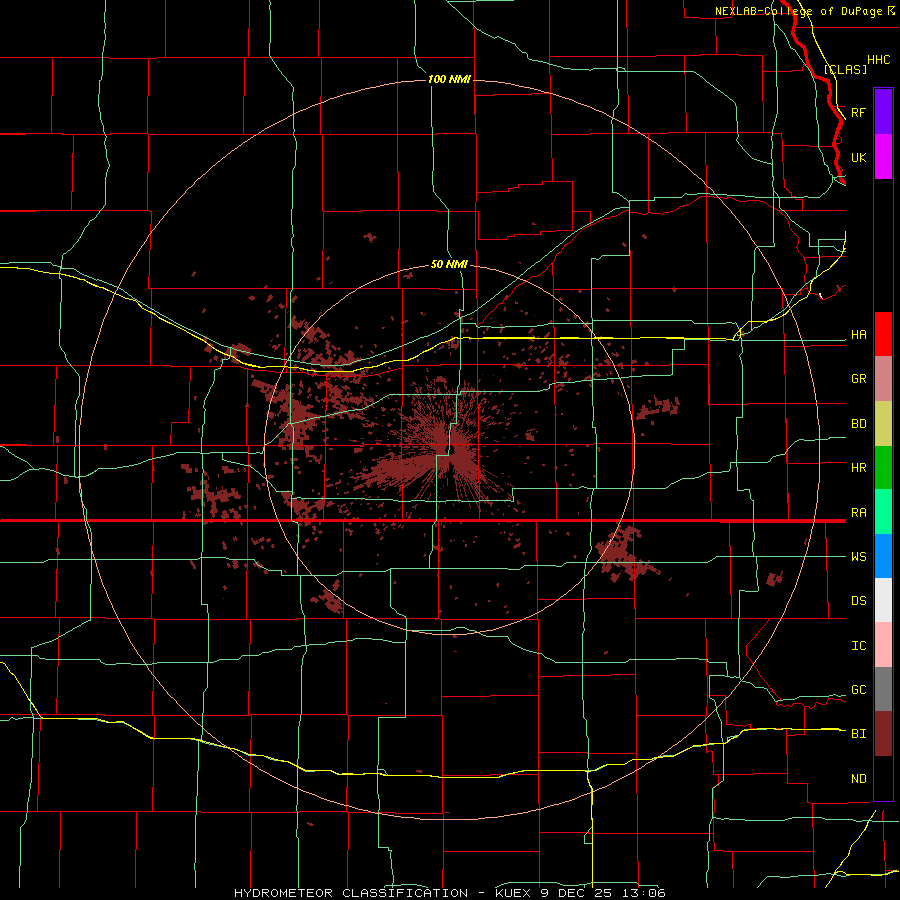Click the HYDROMETEOR CLASSIFICATION title text
The width and height of the screenshot is (900, 900).
point(351,893)
